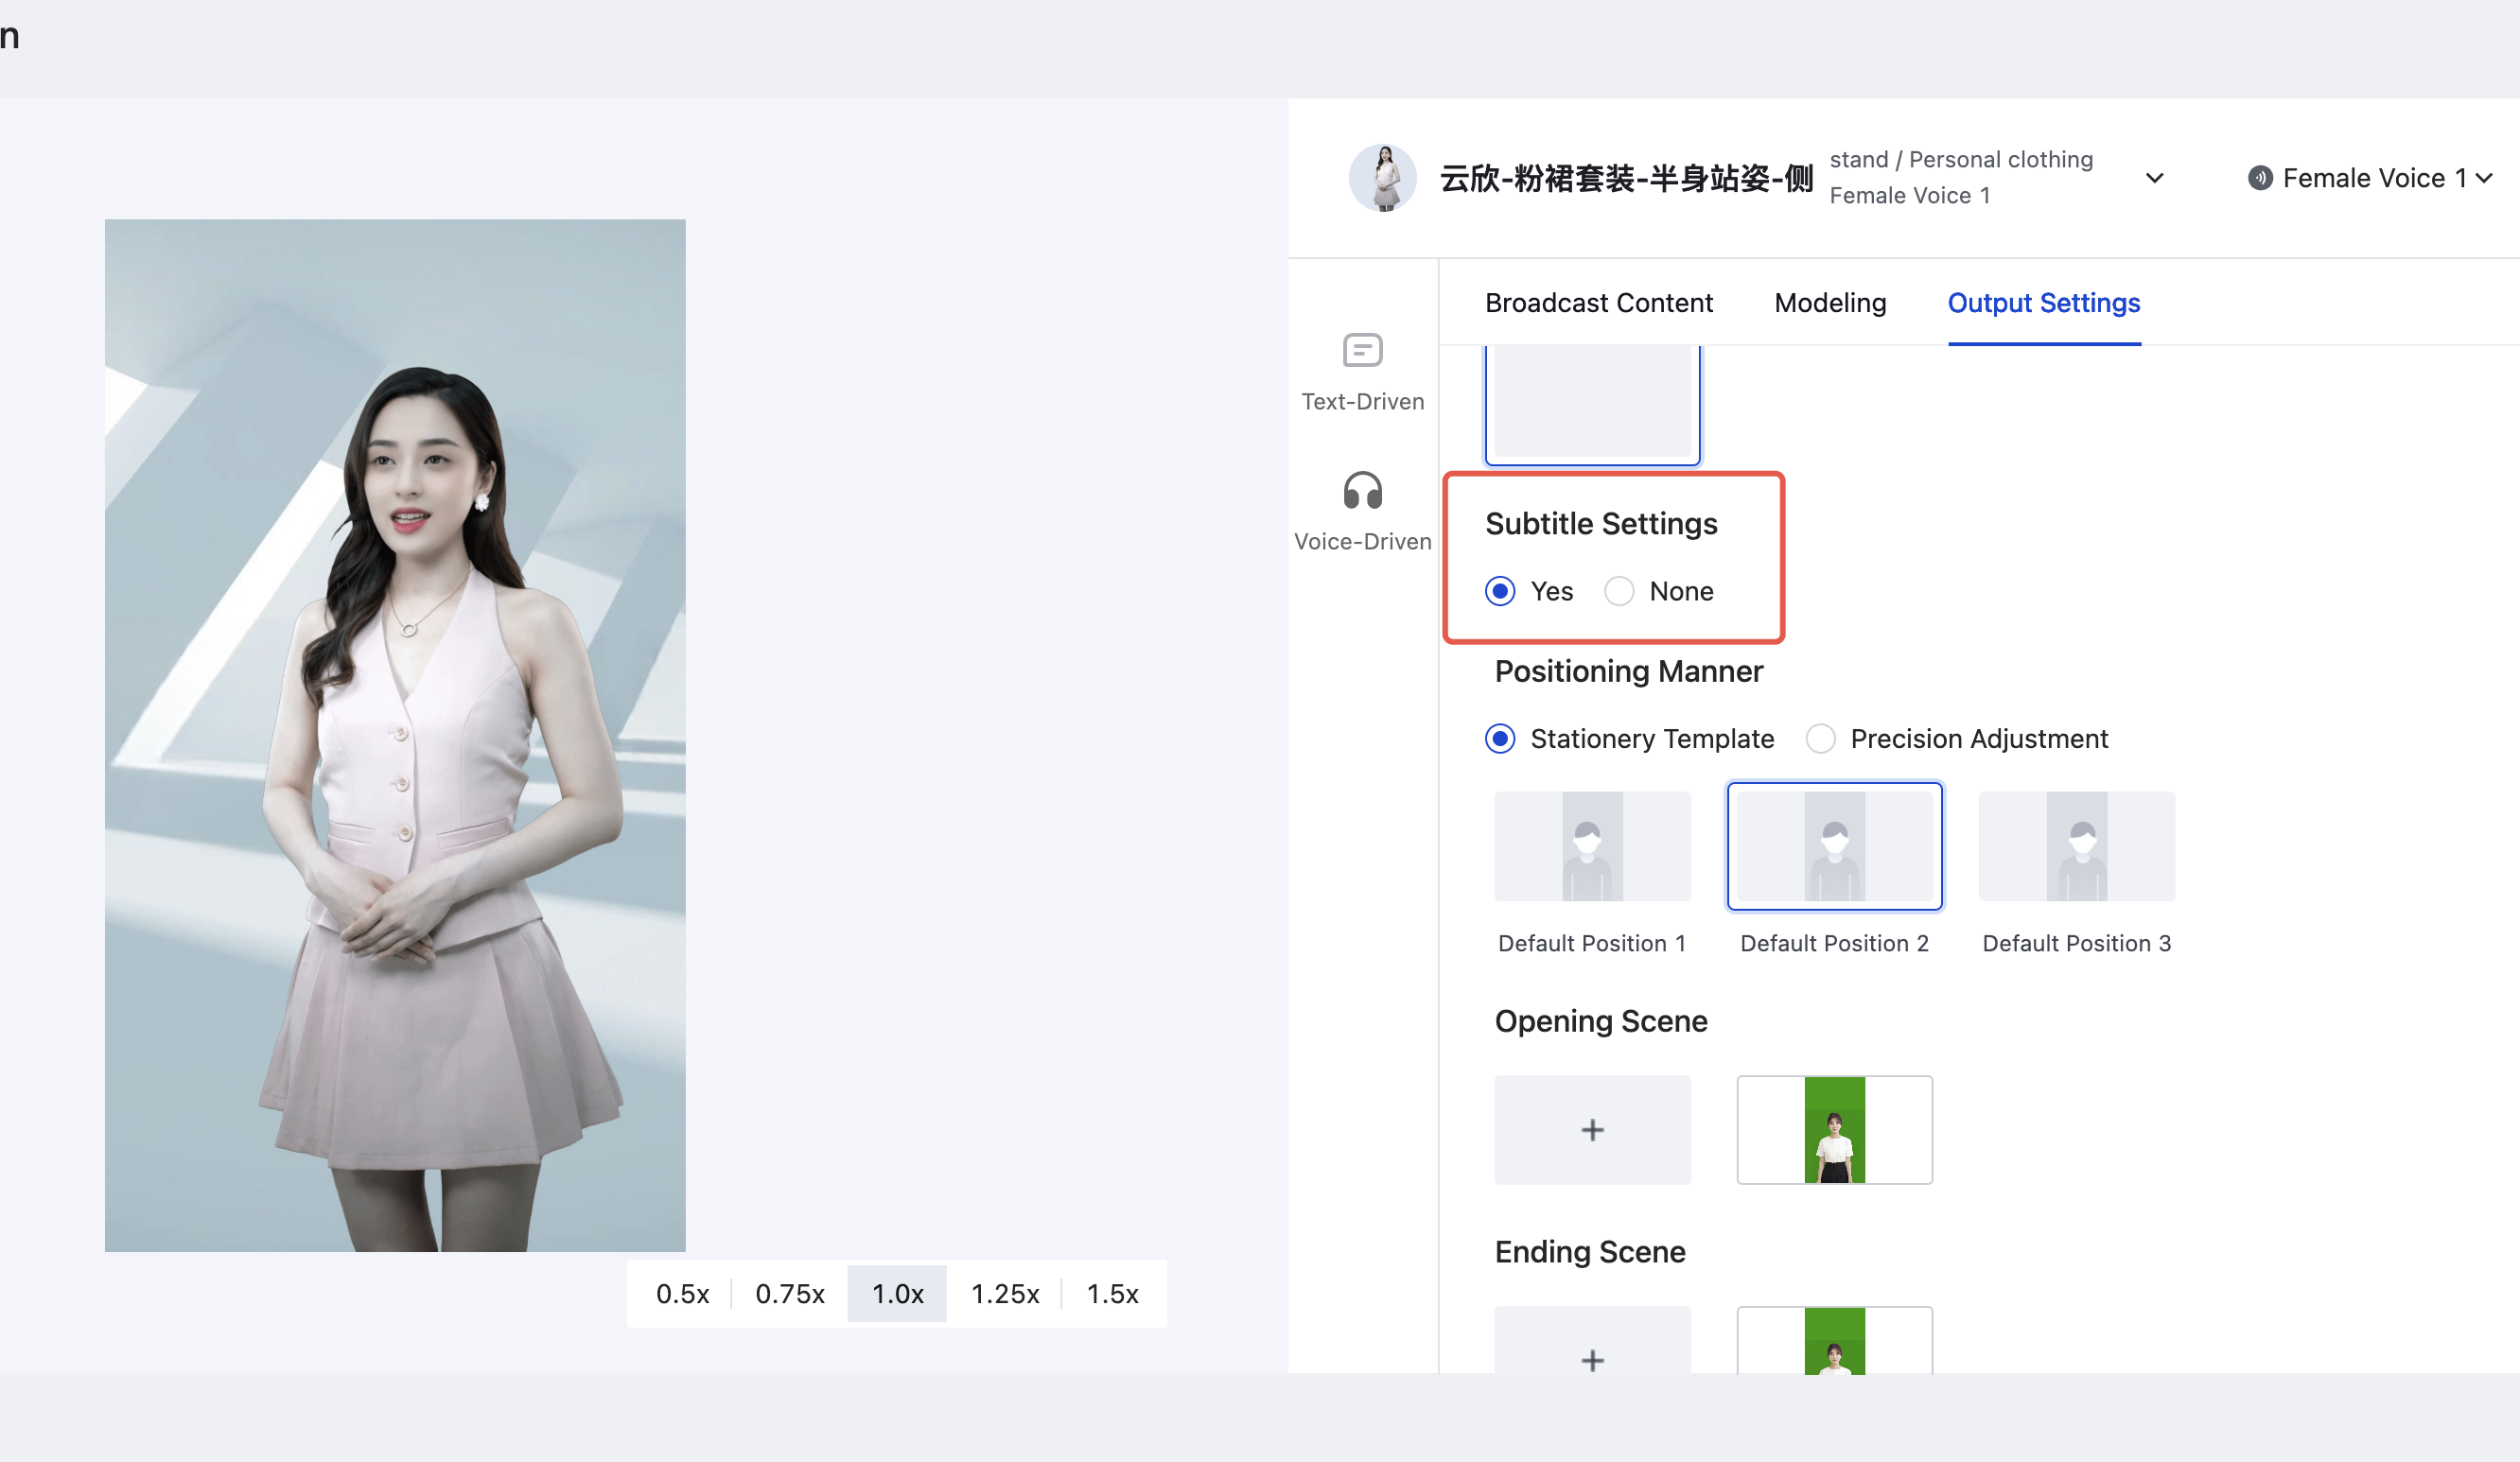Click the avatar portrait thumbnail icon
The image size is (2520, 1462).
1383,178
